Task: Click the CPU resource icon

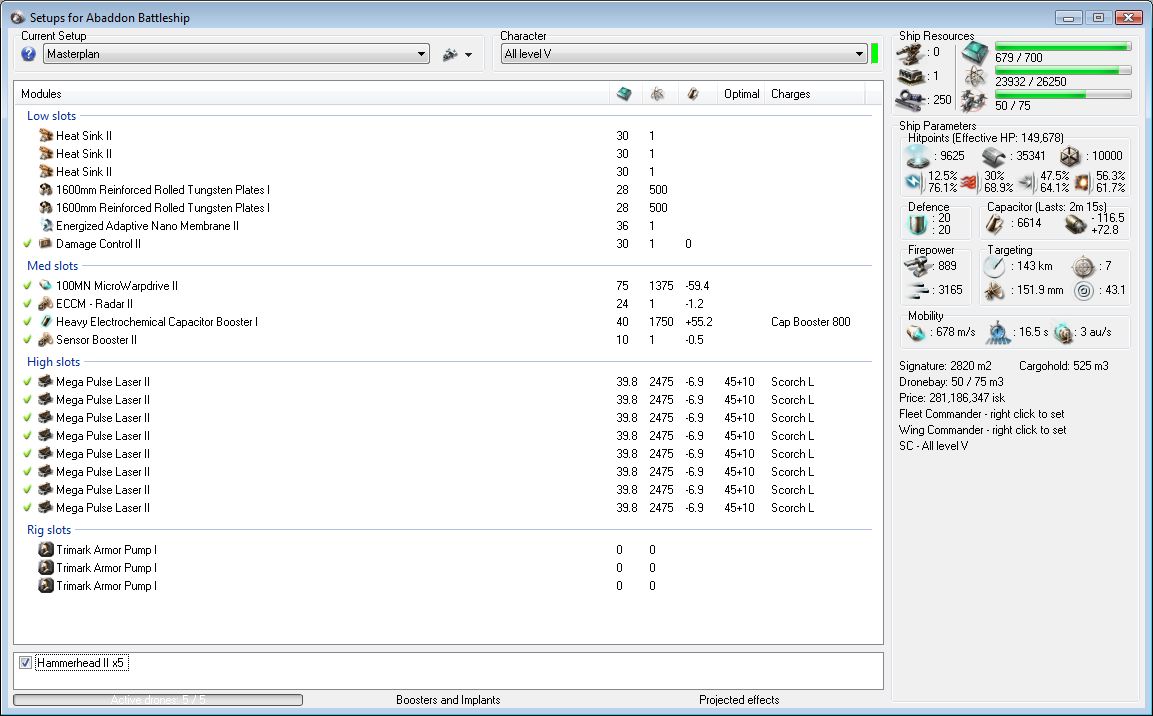Action: pyautogui.click(x=975, y=52)
